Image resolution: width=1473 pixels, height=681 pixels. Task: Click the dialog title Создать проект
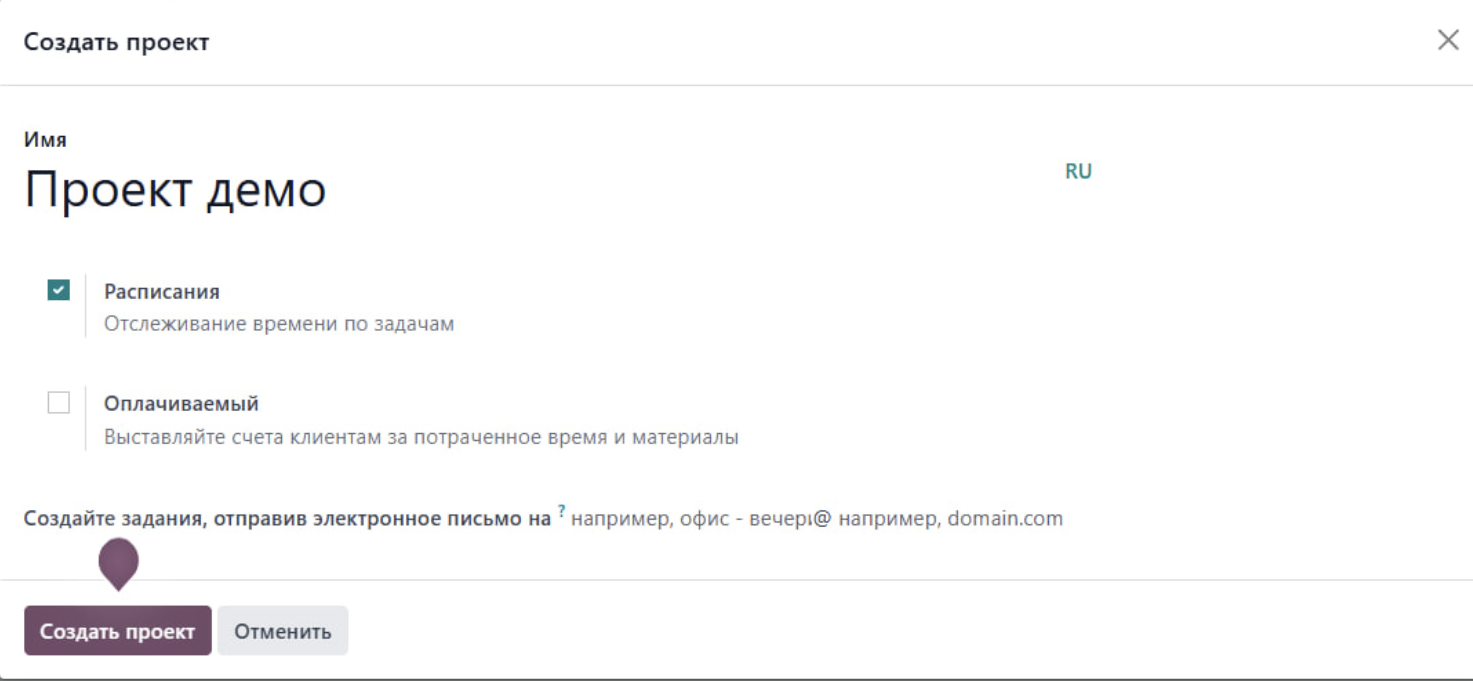tap(117, 42)
